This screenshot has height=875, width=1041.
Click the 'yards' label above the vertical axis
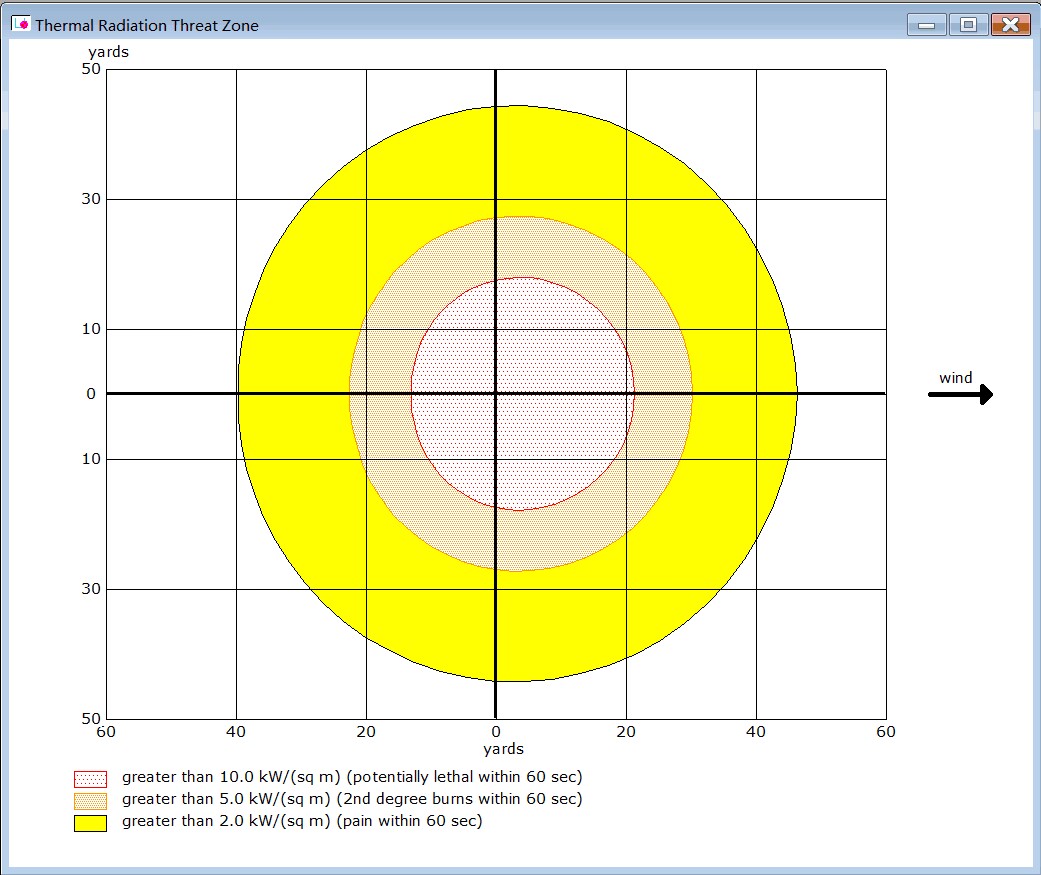tap(108, 52)
